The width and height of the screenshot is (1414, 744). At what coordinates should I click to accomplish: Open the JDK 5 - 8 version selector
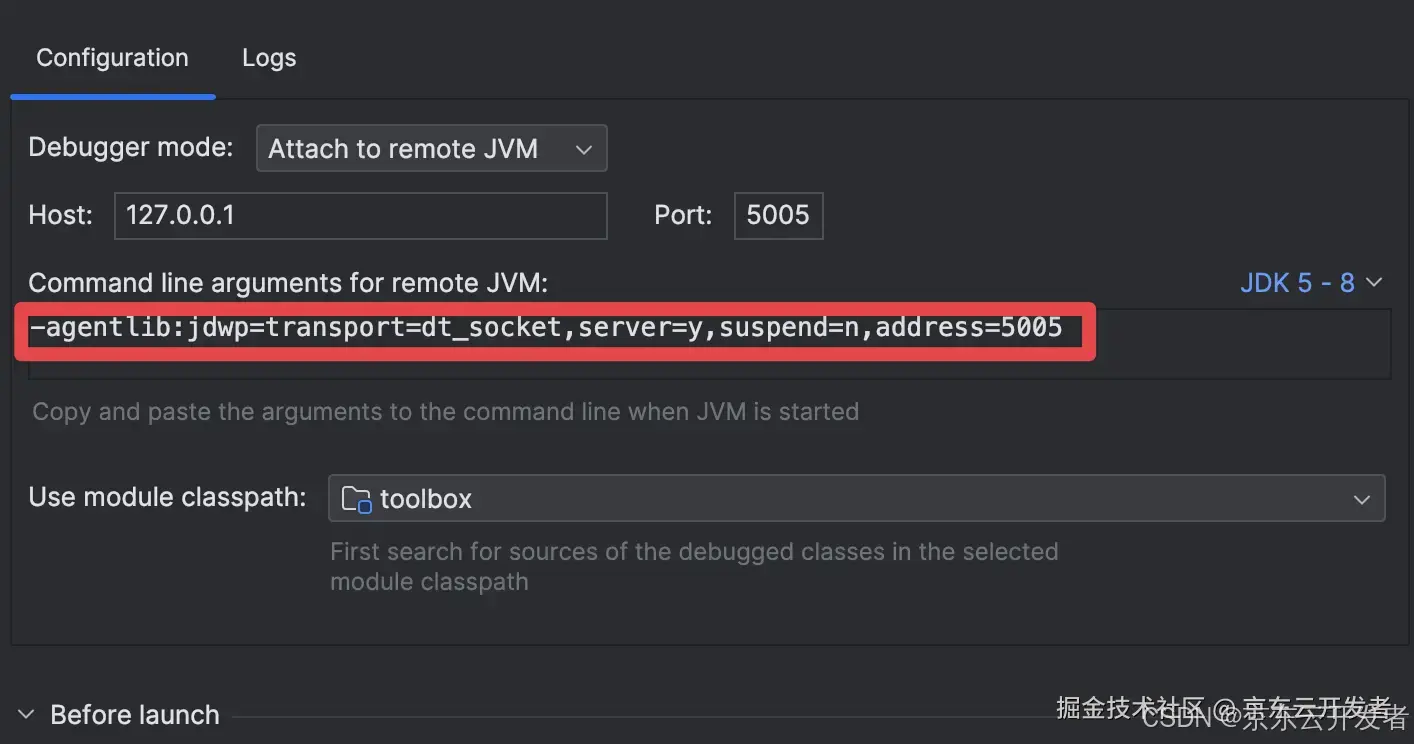pyautogui.click(x=1311, y=283)
